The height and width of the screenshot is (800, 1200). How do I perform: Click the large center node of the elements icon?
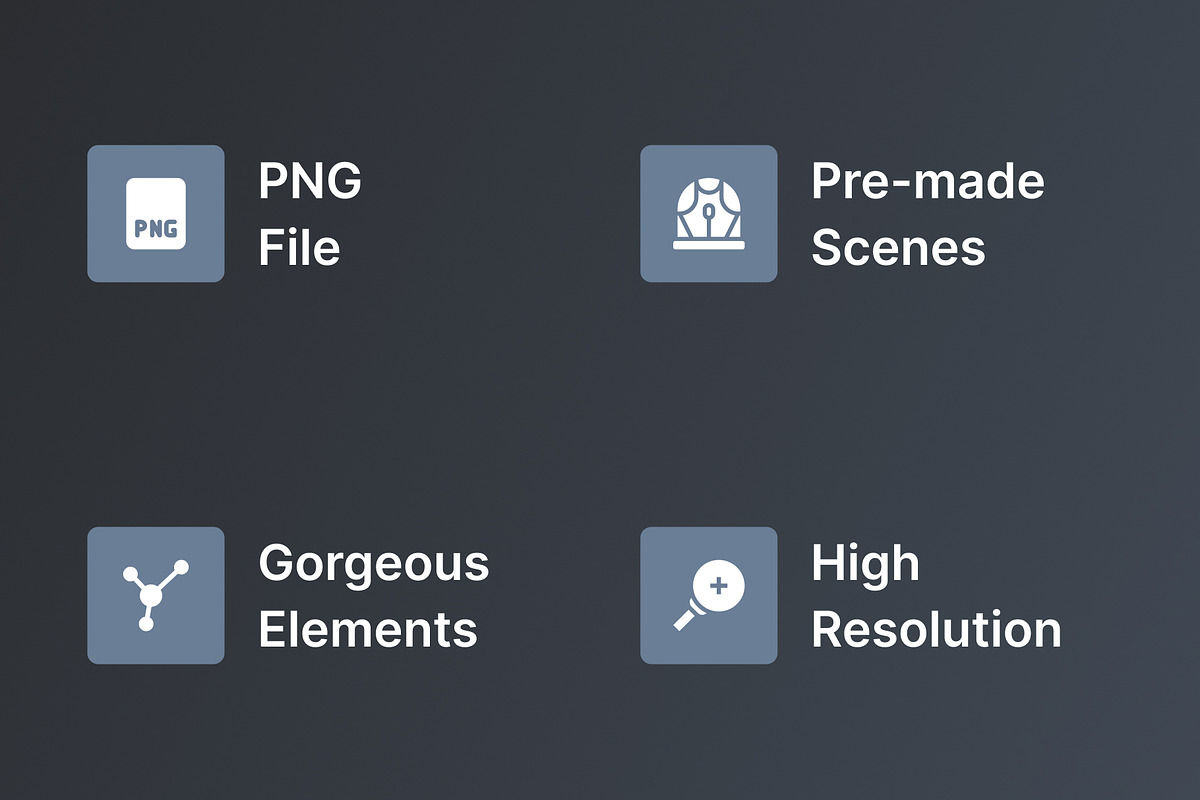pyautogui.click(x=151, y=596)
